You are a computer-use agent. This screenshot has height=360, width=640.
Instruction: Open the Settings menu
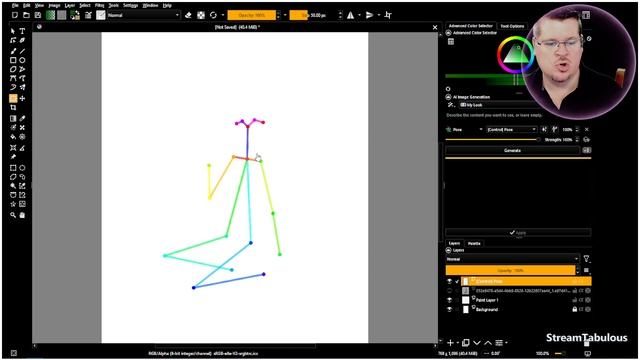(x=131, y=5)
